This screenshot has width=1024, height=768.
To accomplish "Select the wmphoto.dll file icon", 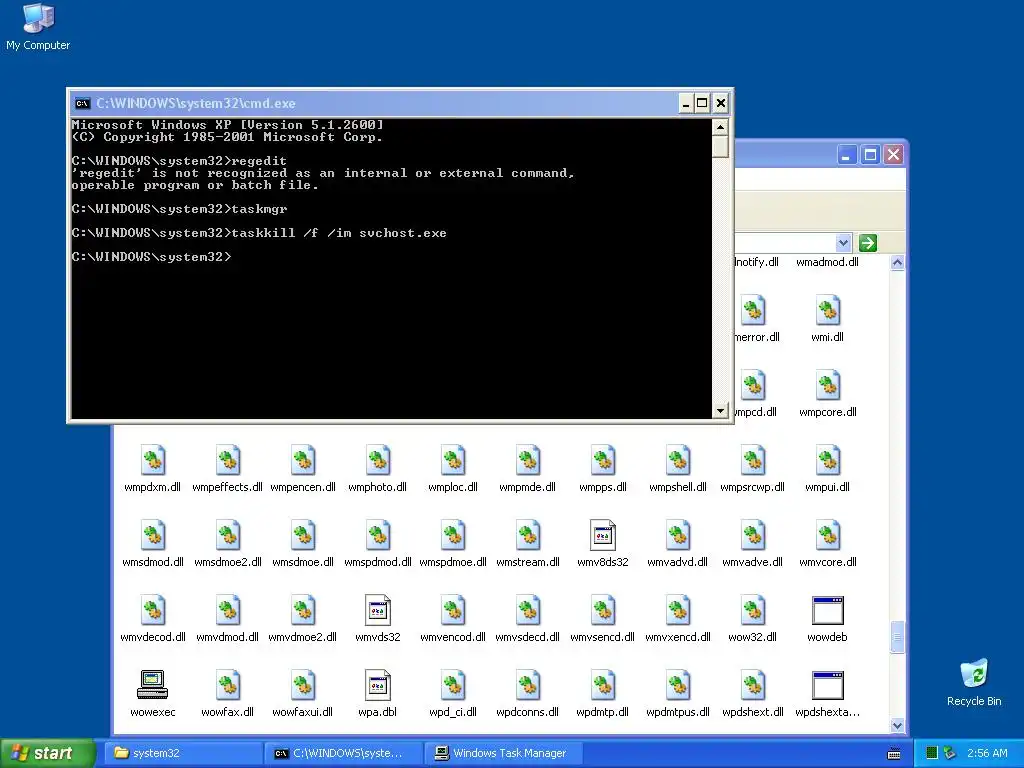I will click(377, 460).
